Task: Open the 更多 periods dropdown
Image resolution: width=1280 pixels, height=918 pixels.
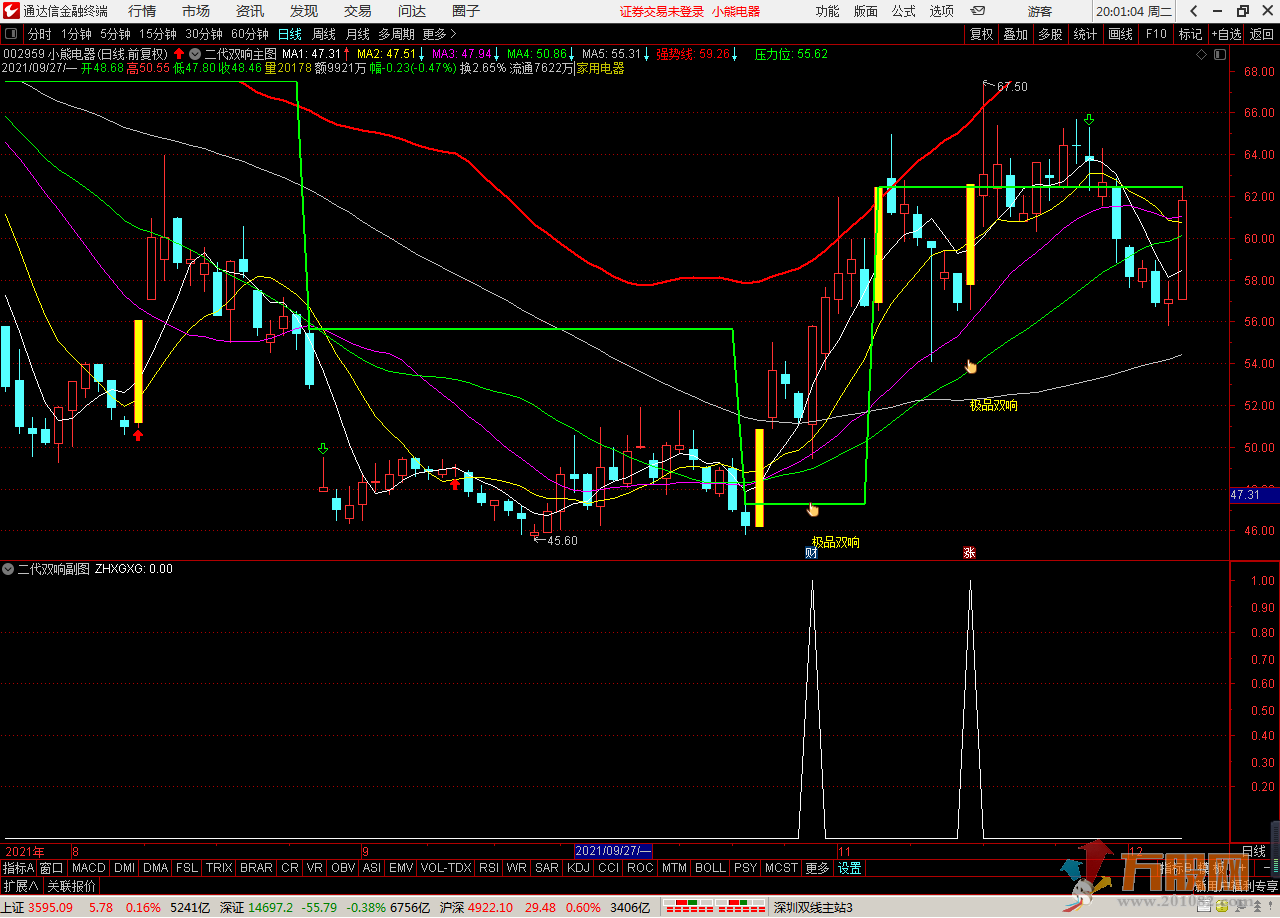Action: (439, 34)
